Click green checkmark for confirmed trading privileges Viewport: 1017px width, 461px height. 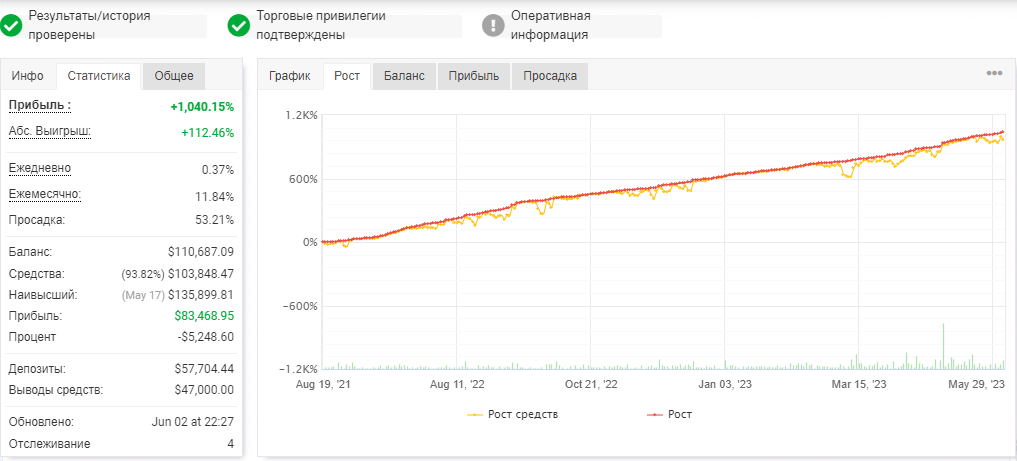pyautogui.click(x=239, y=25)
